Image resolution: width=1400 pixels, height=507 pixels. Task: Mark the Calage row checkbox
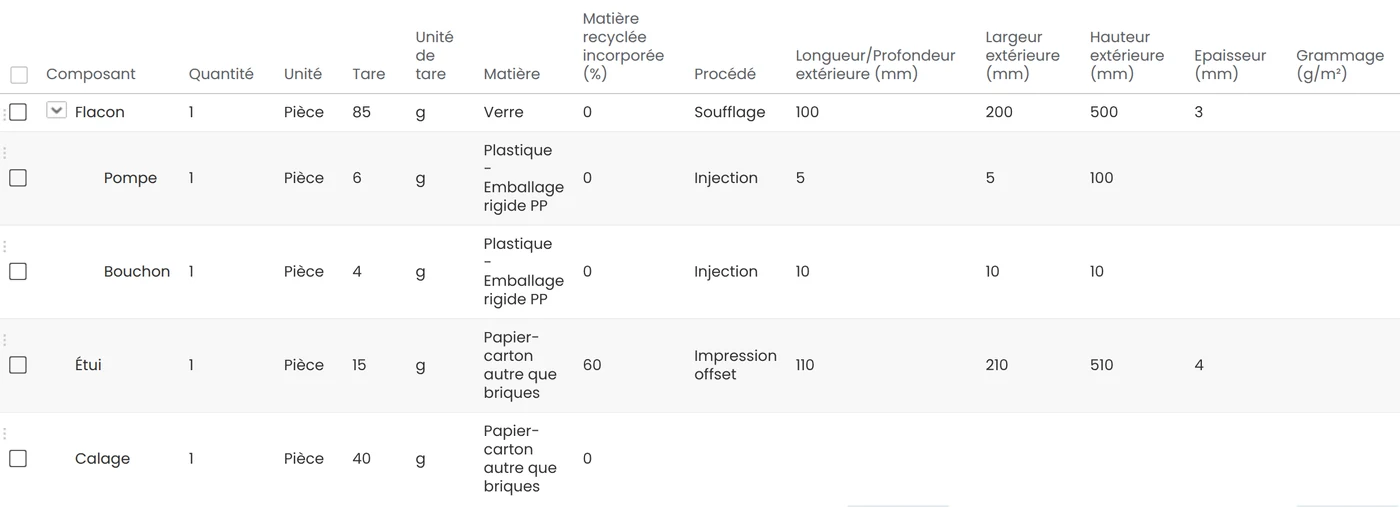pos(18,459)
